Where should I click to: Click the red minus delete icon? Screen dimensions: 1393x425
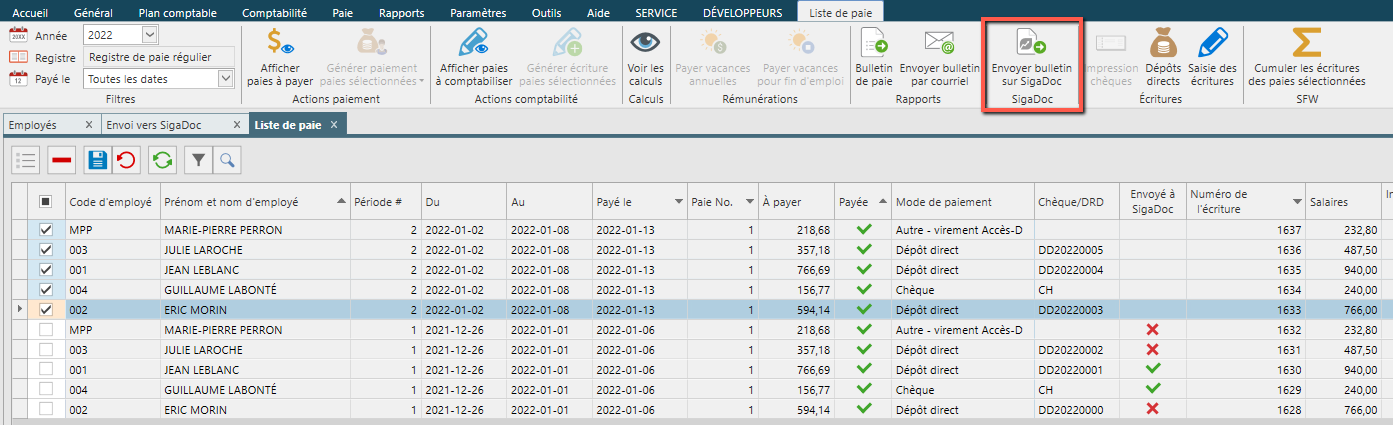coord(62,159)
